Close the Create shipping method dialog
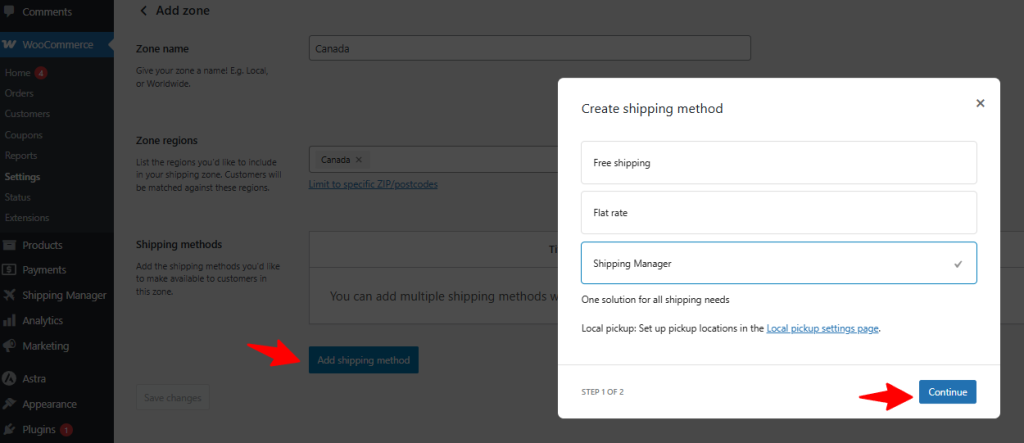 point(980,103)
